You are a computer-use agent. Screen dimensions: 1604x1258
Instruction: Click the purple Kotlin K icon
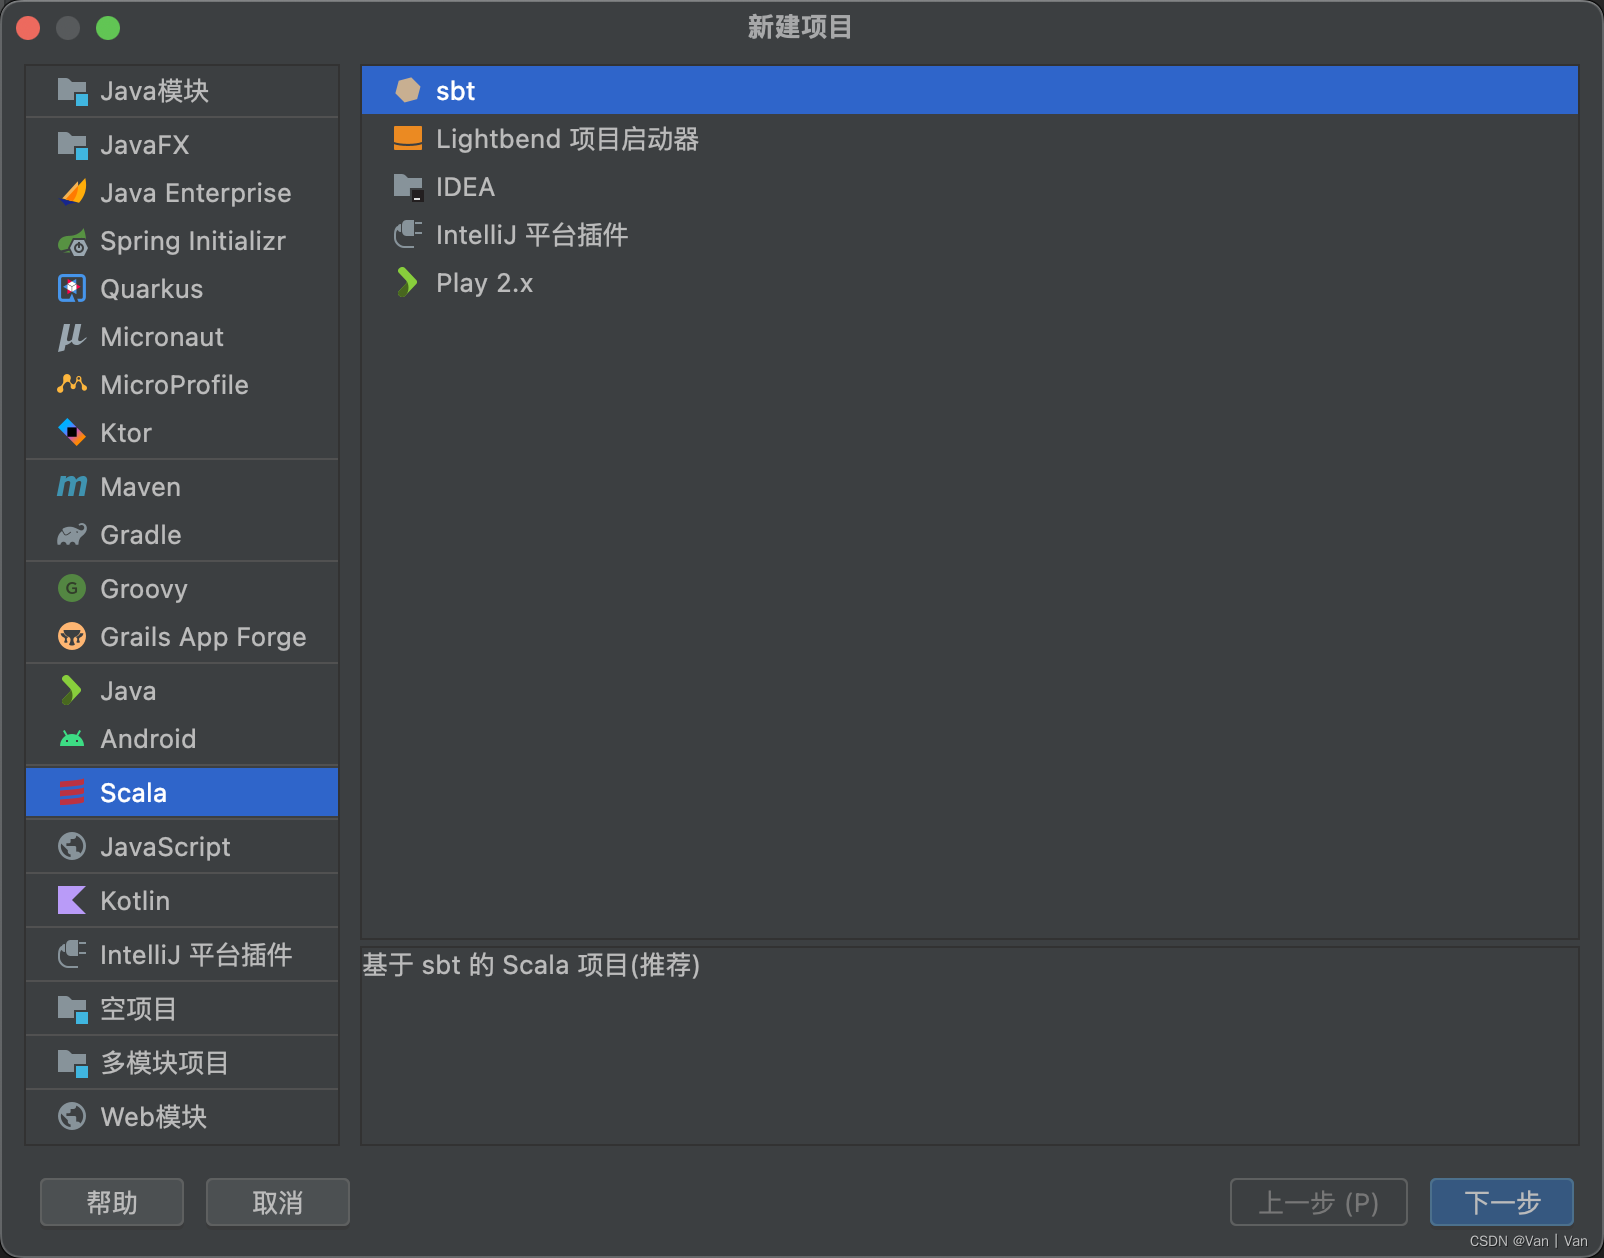click(72, 900)
